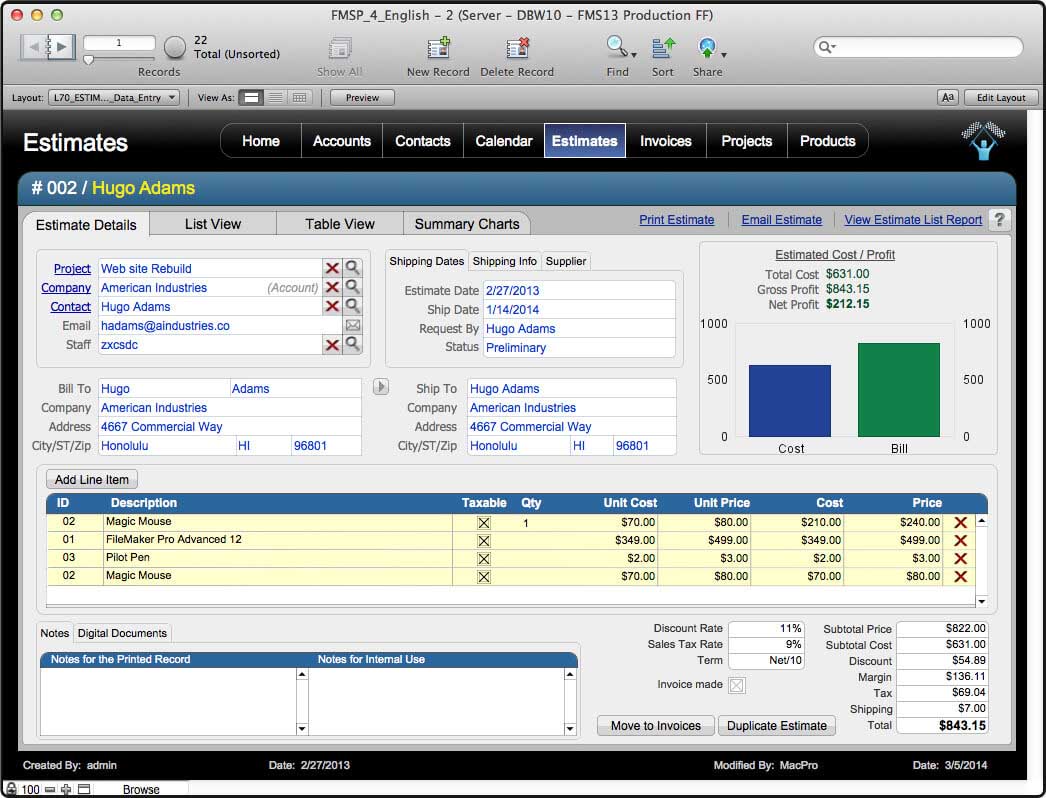Click the Share toolbar icon
Screen dimensions: 1046x798
(706, 48)
